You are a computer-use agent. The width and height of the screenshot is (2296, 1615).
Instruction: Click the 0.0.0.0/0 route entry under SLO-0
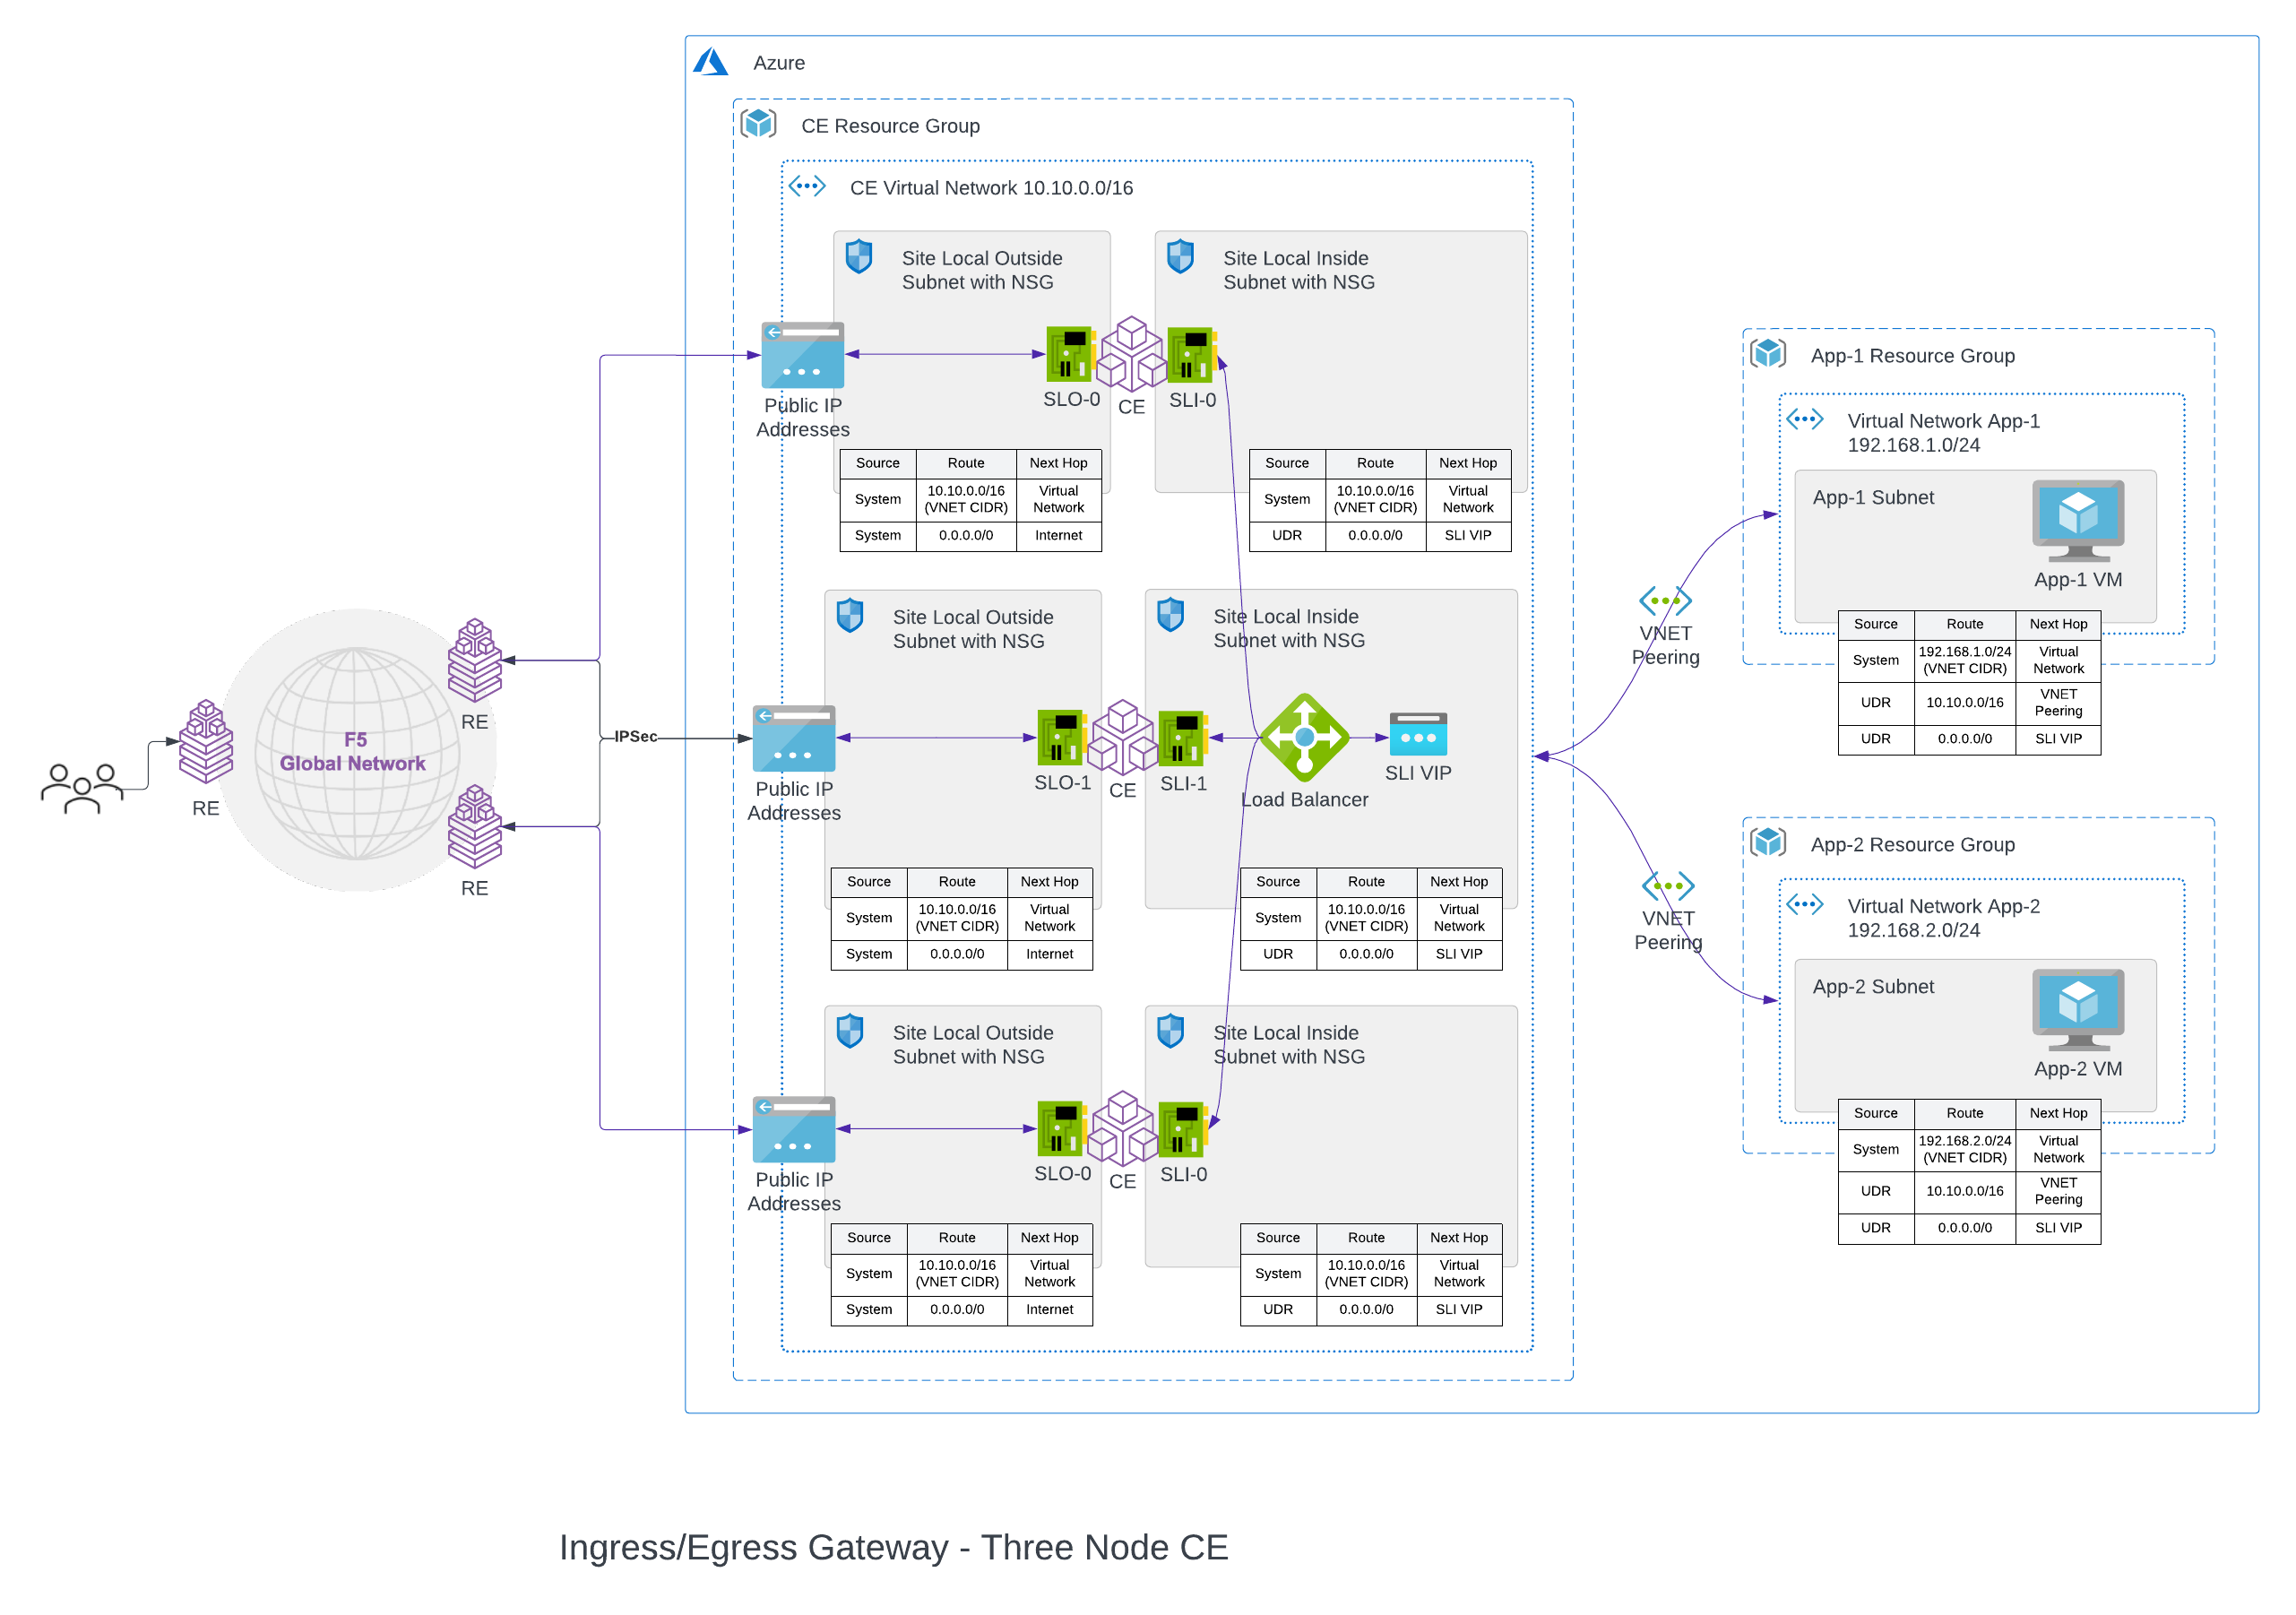pos(965,535)
